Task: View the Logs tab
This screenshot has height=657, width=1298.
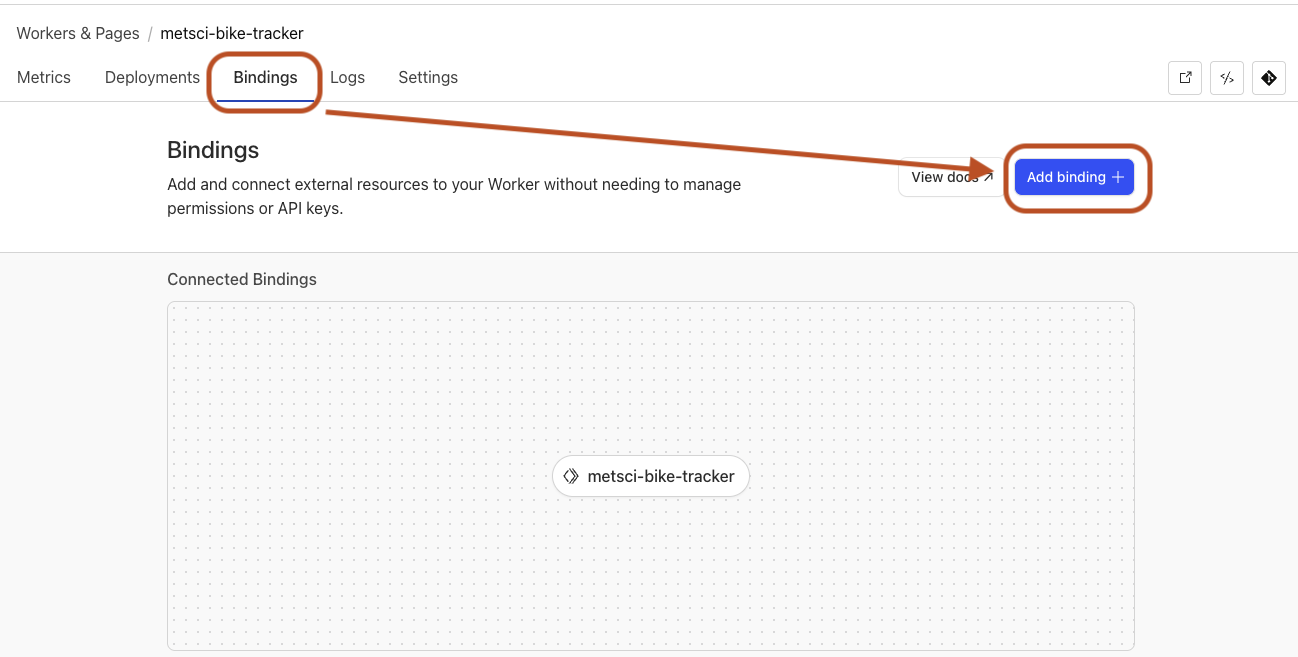Action: pyautogui.click(x=347, y=77)
